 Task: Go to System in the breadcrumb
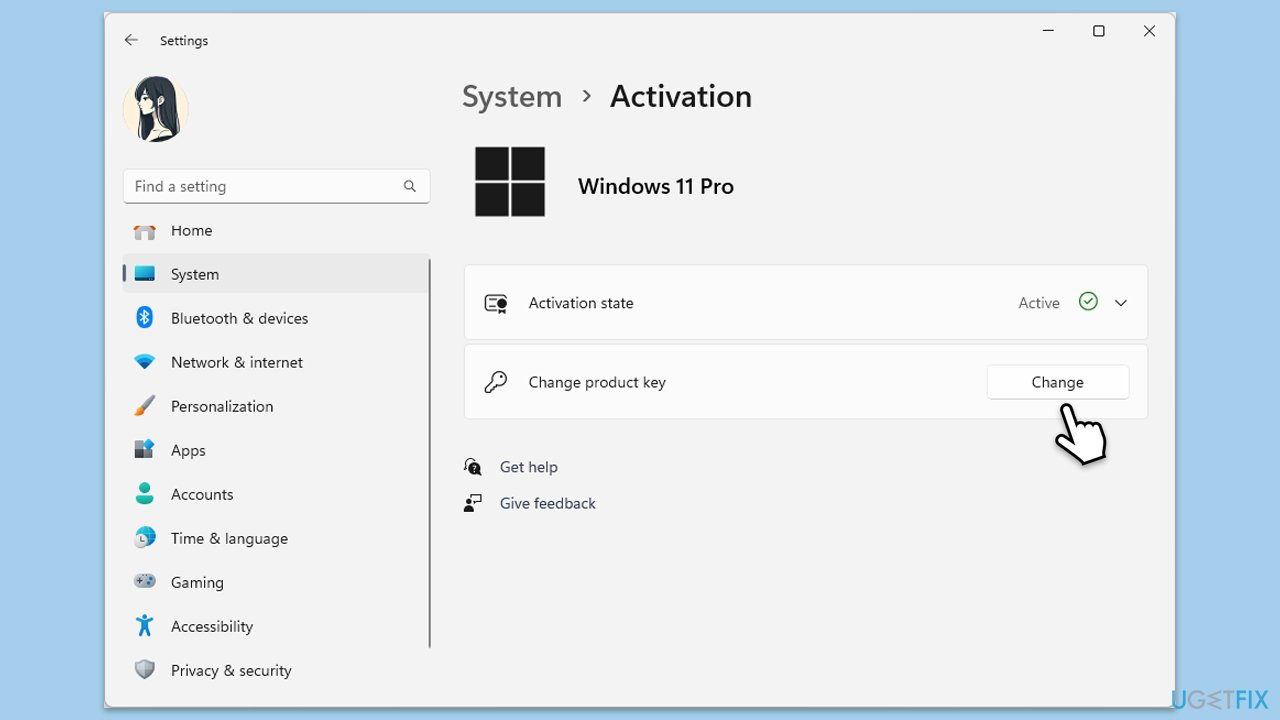(x=511, y=96)
